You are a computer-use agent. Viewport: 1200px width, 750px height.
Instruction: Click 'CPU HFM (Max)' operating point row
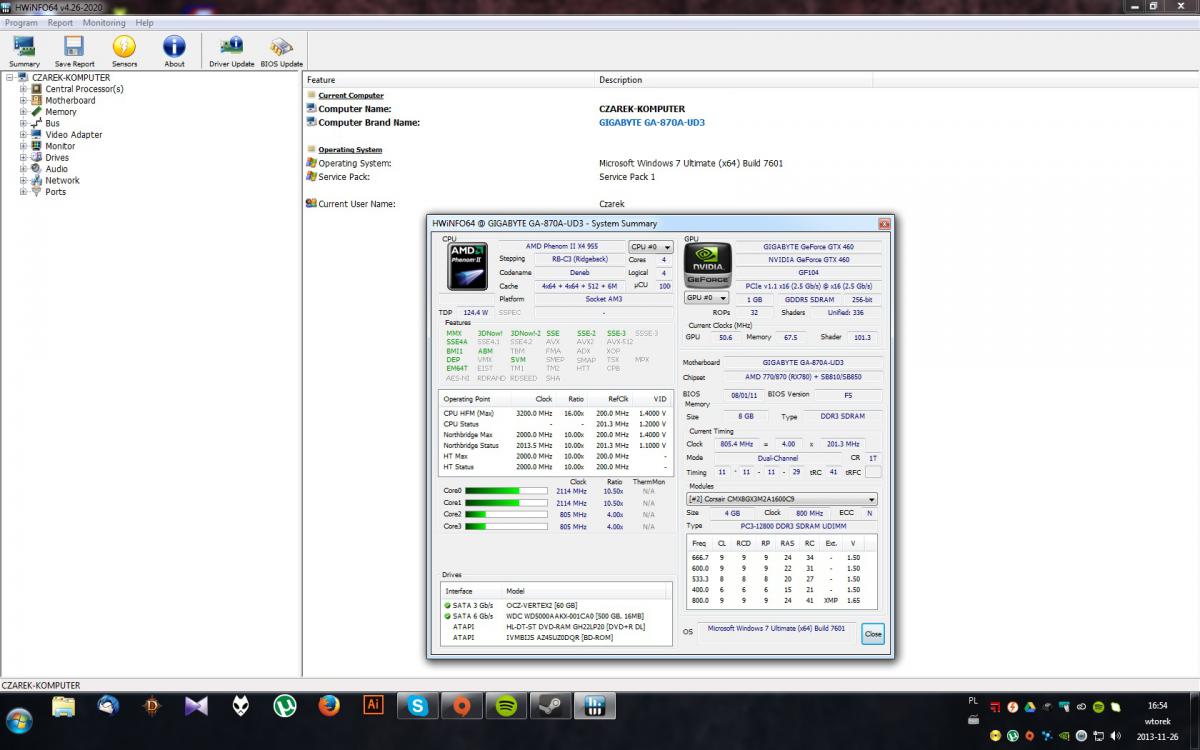tap(554, 413)
